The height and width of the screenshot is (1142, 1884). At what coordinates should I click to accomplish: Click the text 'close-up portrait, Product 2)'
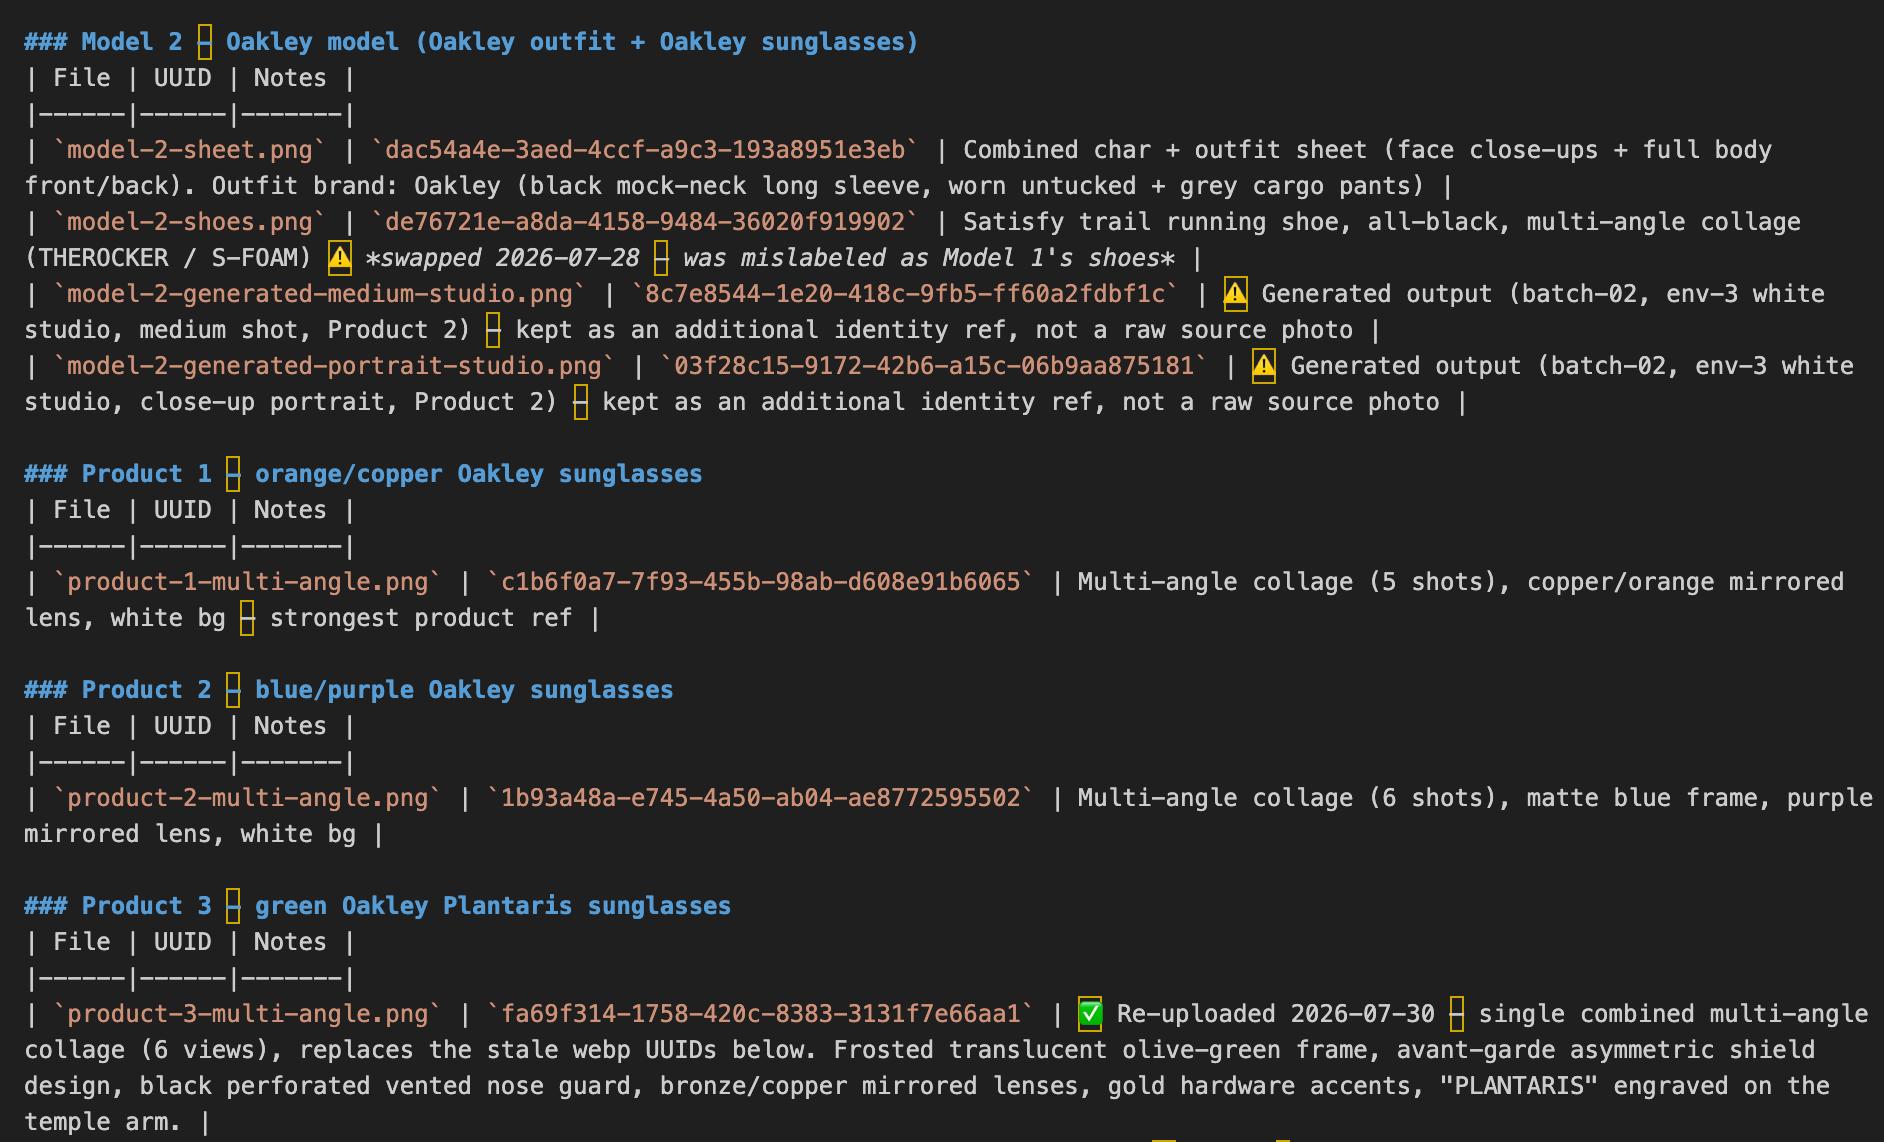coord(349,402)
